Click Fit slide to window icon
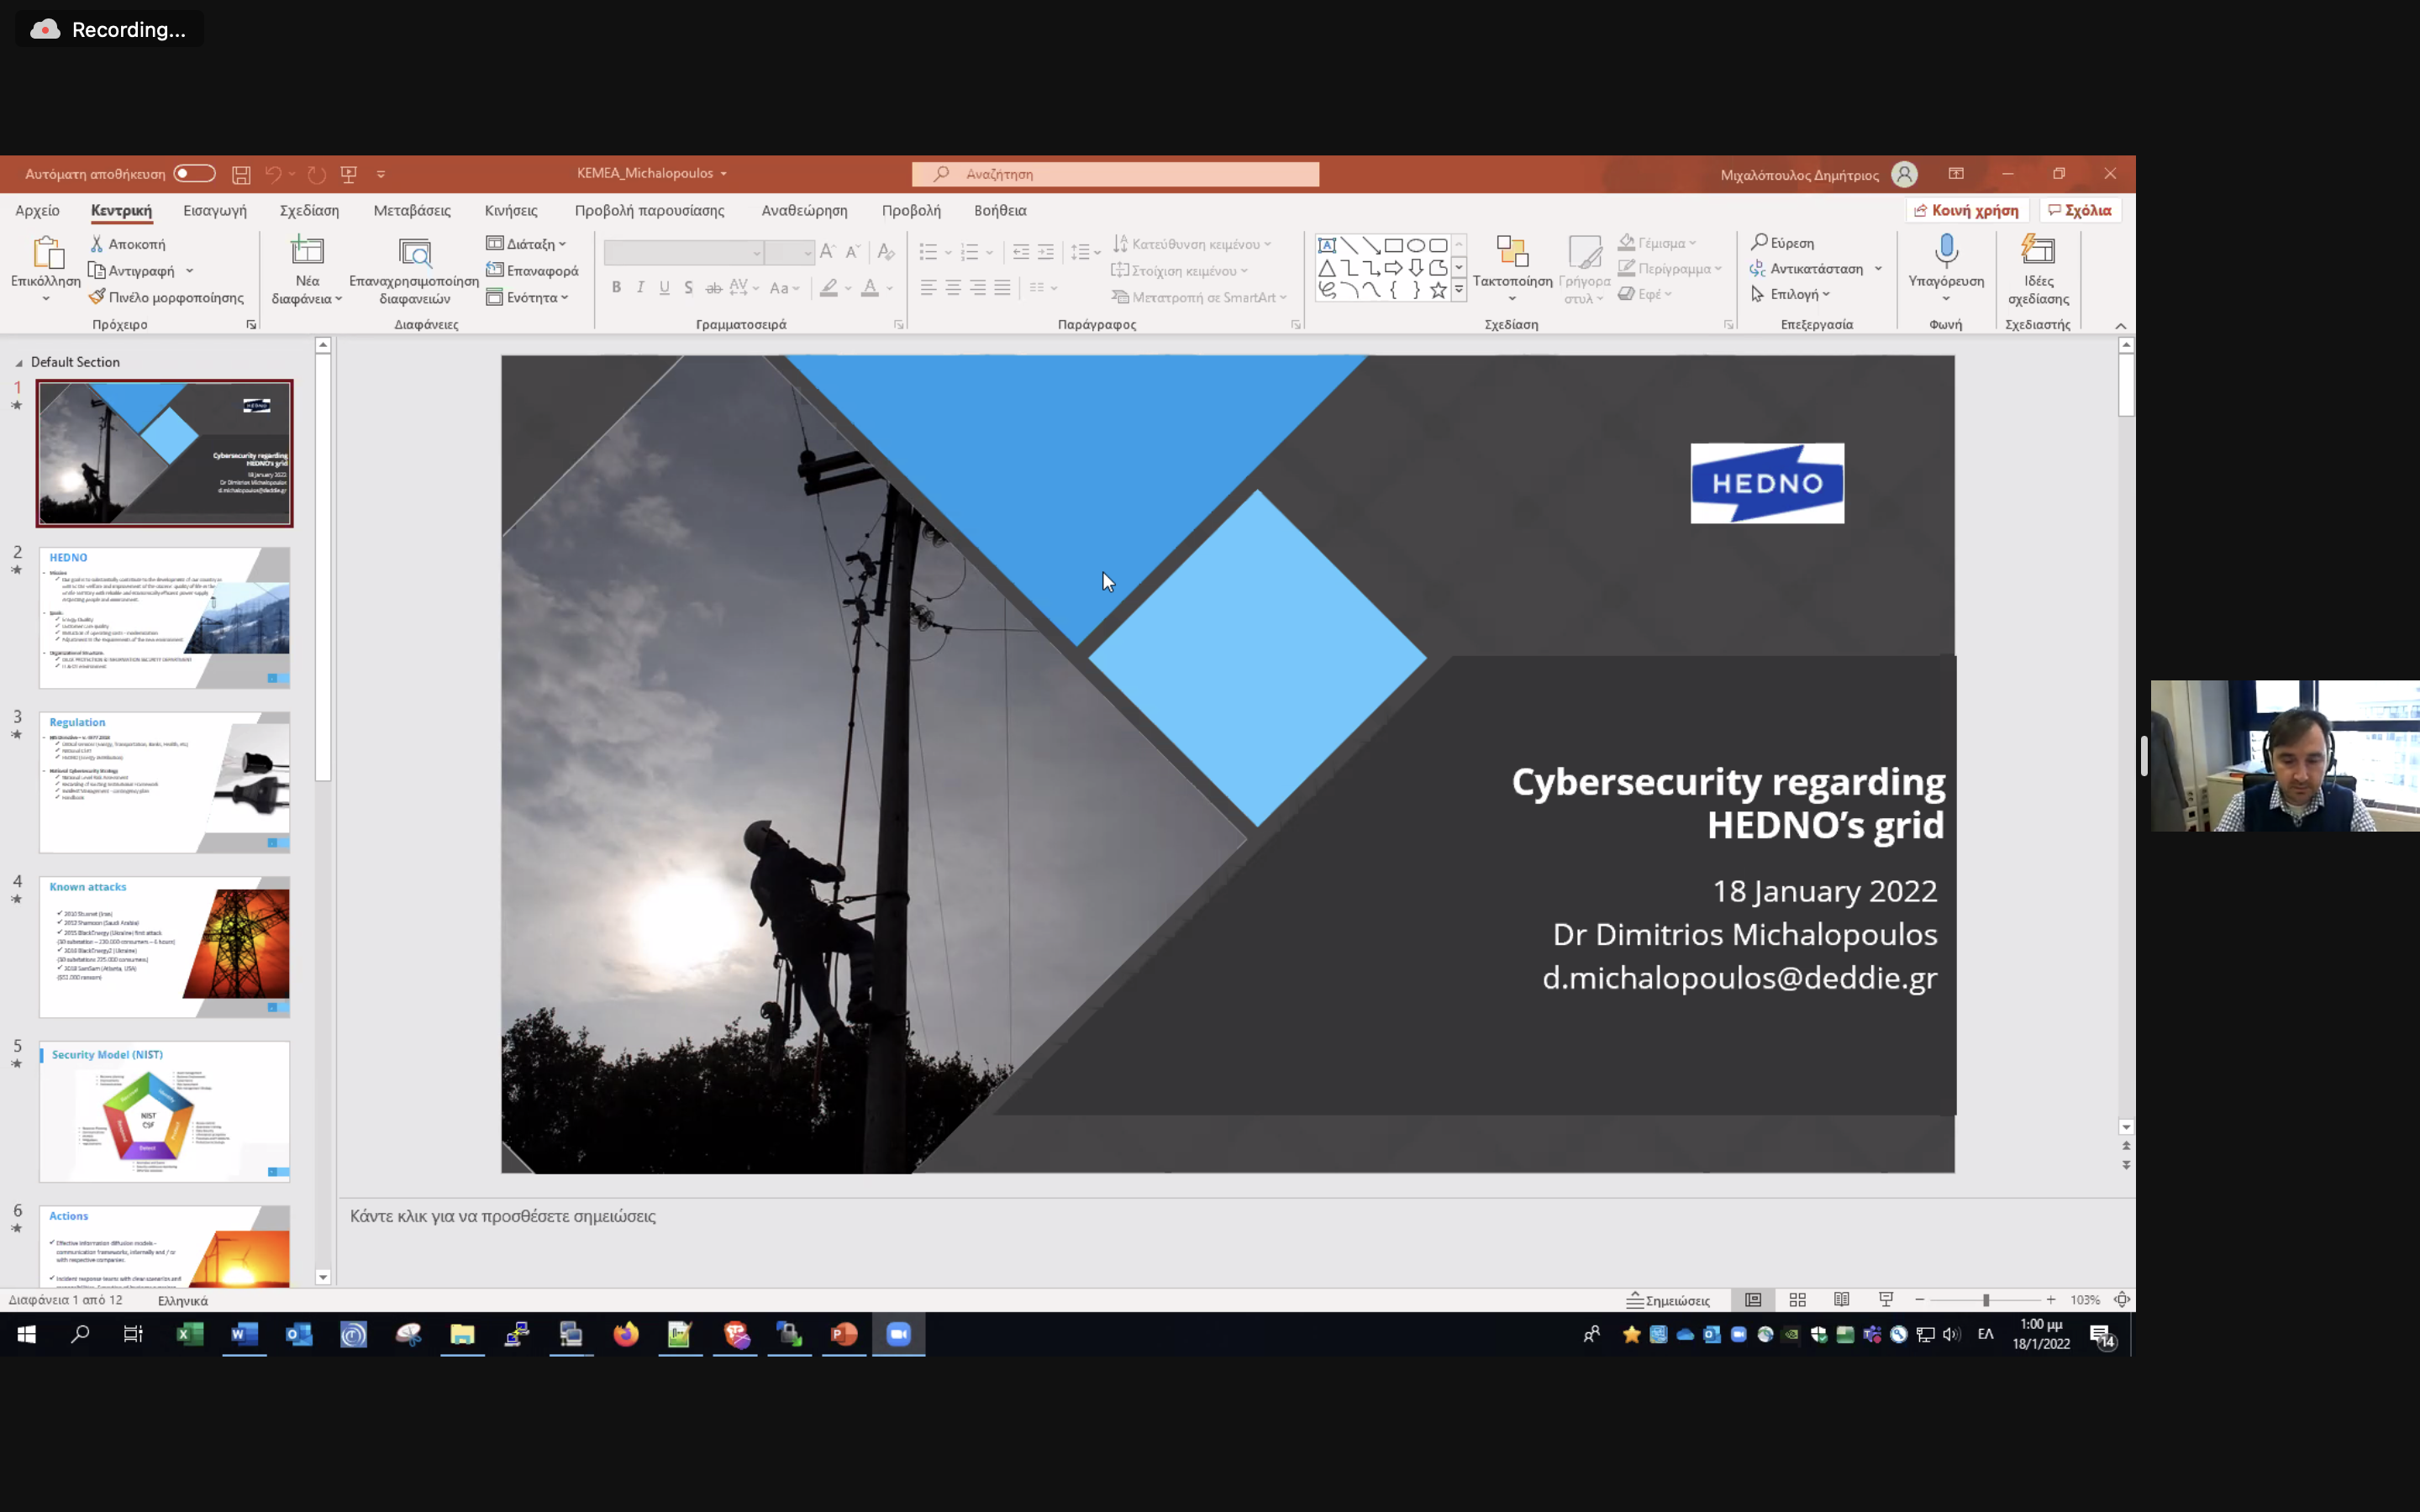The height and width of the screenshot is (1512, 2420). (2121, 1300)
